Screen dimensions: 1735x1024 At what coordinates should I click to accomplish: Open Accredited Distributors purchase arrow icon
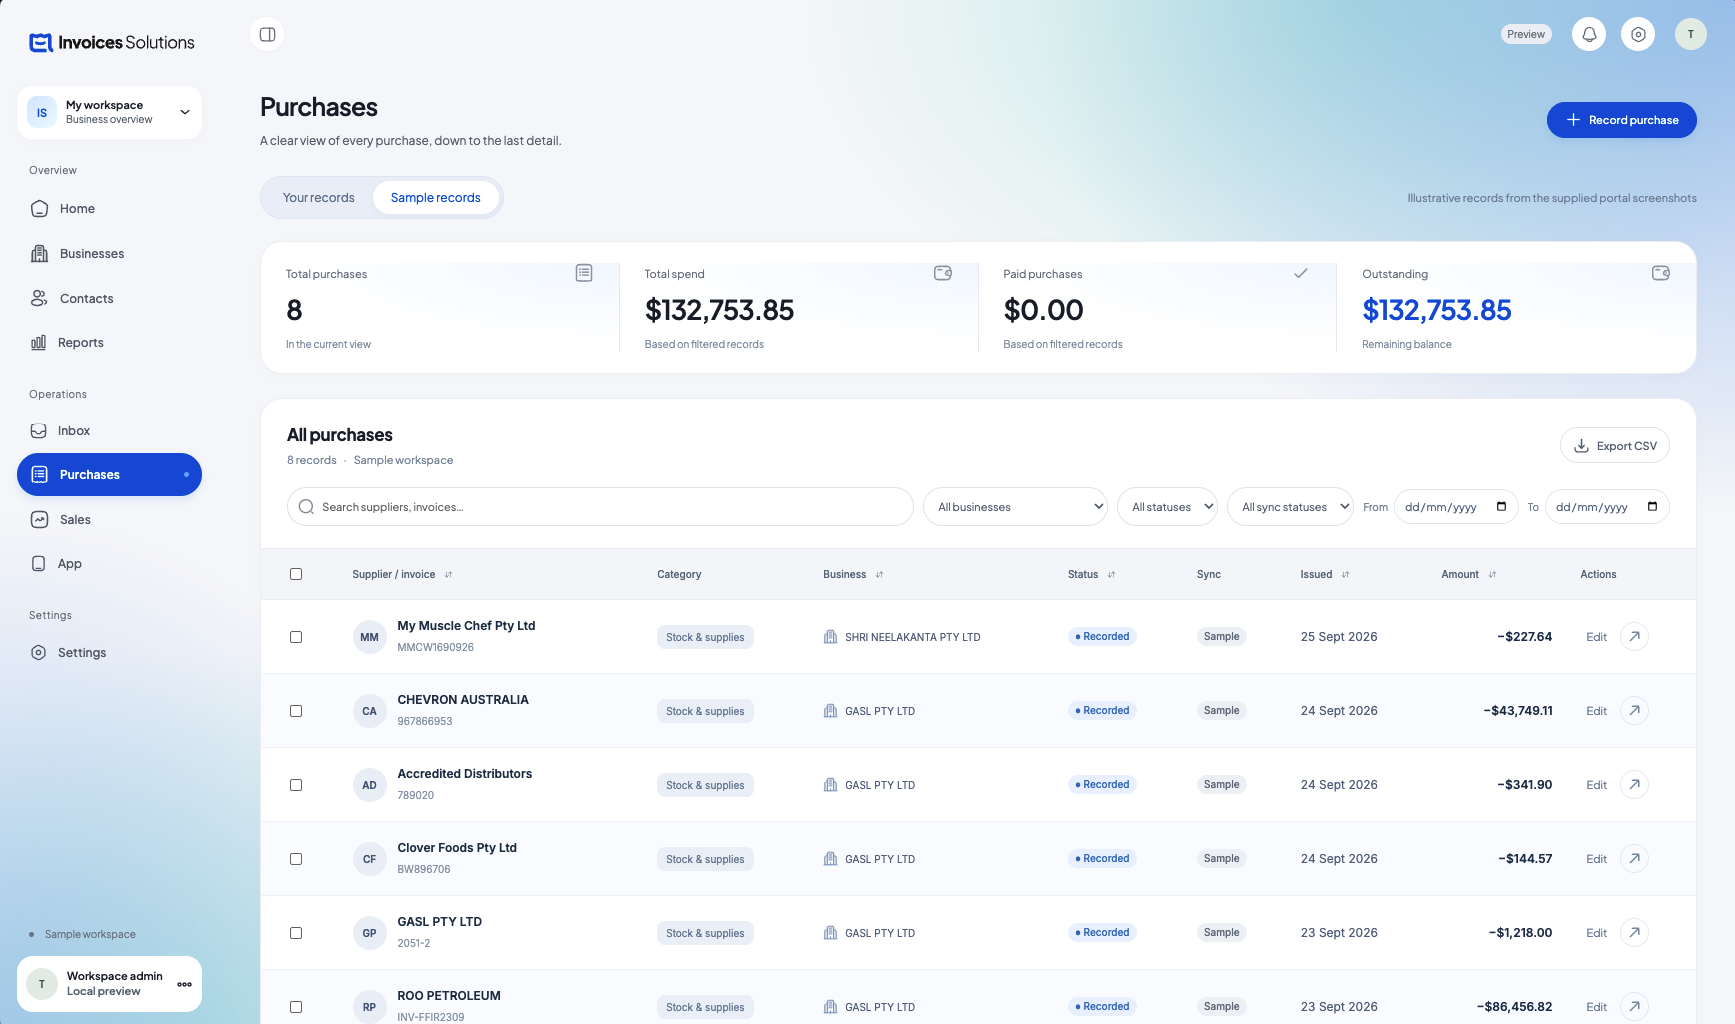tap(1634, 784)
